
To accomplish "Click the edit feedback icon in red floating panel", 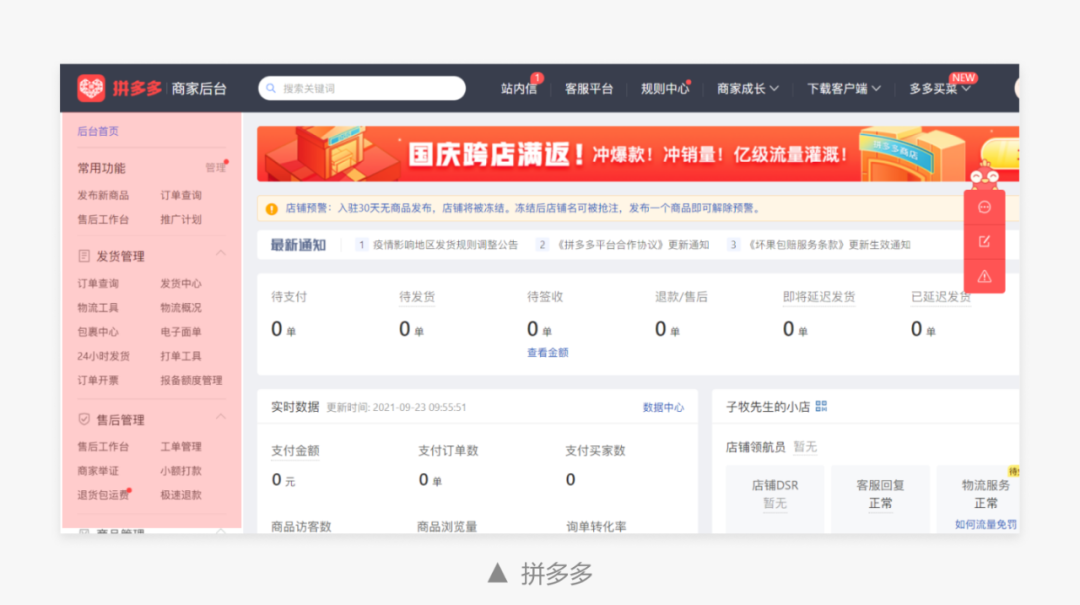I will [x=984, y=241].
